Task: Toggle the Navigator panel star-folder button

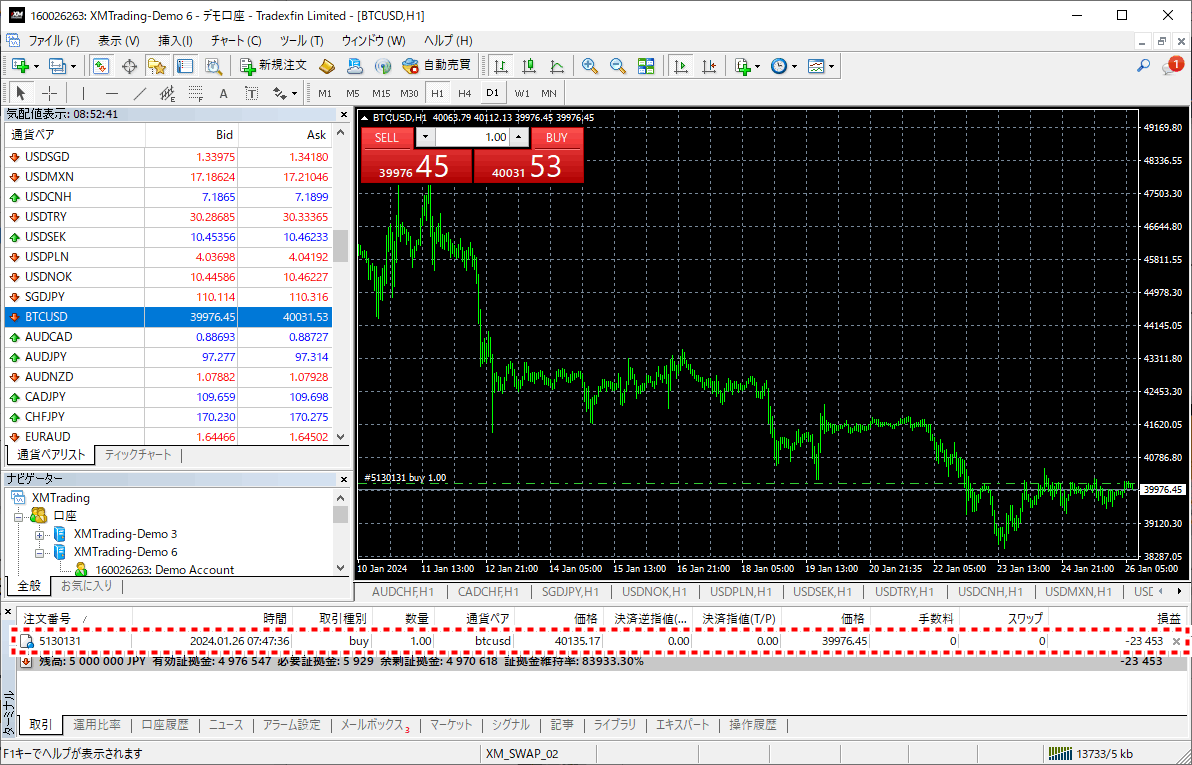Action: tap(157, 66)
